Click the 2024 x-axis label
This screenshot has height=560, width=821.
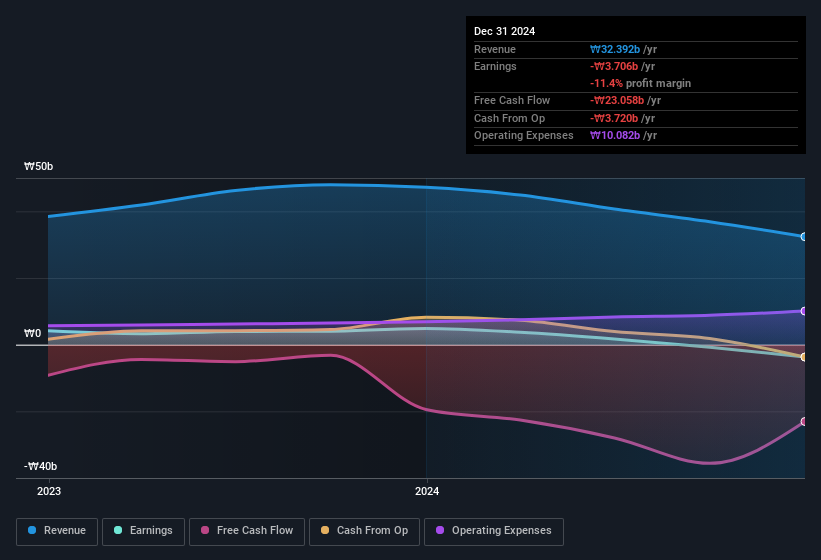(427, 491)
